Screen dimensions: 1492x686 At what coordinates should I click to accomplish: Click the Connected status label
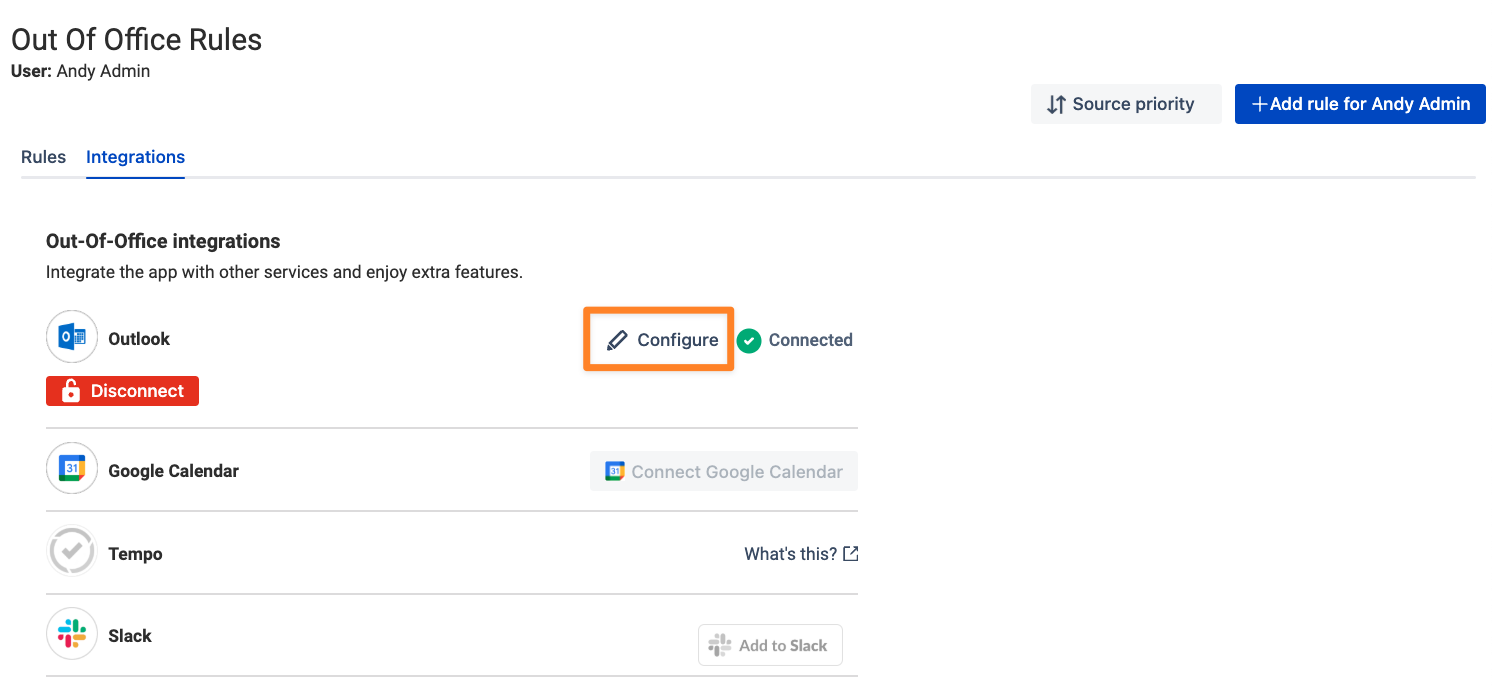click(810, 340)
